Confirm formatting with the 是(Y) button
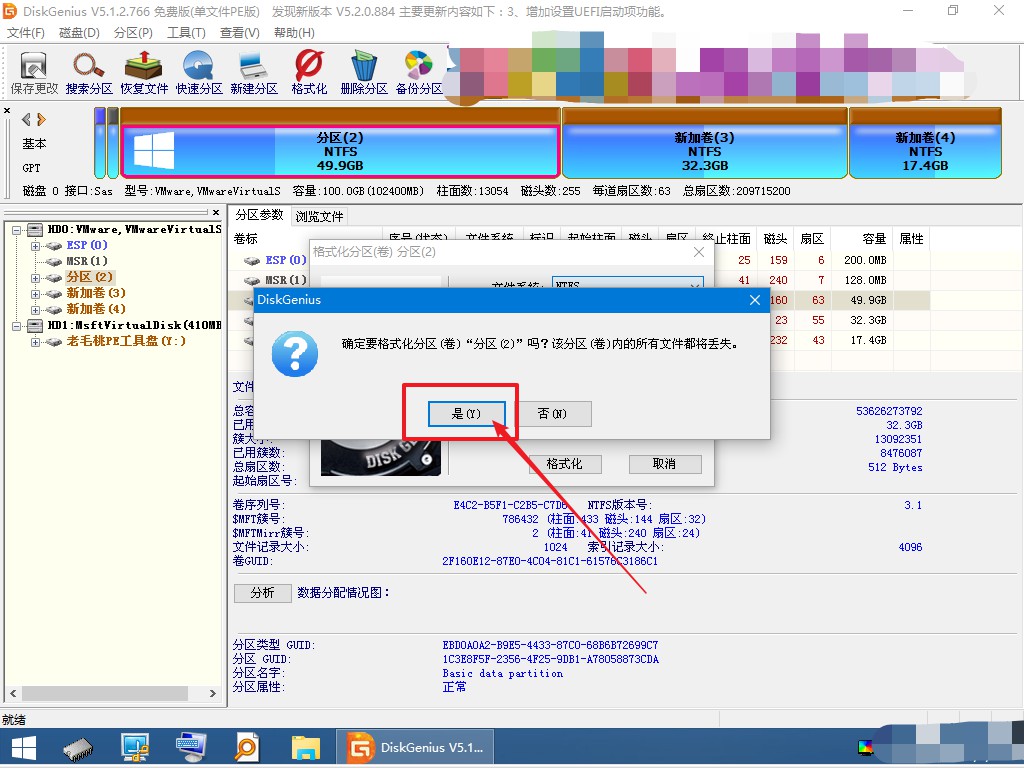 (466, 413)
